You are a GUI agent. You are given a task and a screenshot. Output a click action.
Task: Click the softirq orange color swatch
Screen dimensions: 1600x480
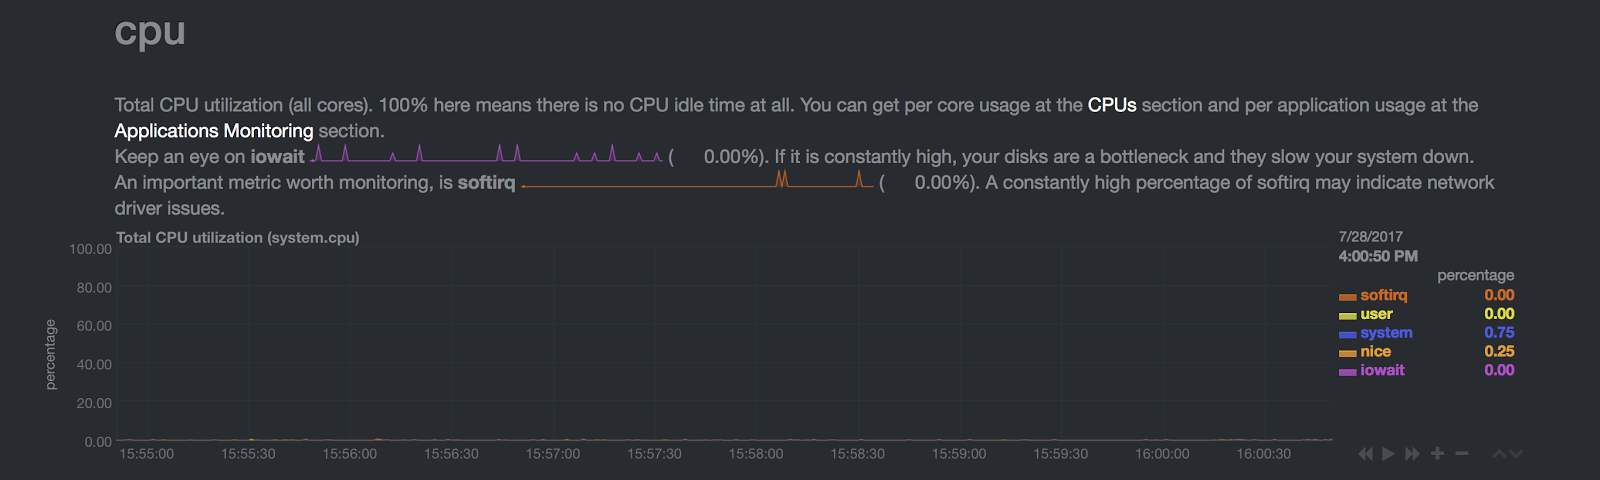pyautogui.click(x=1347, y=297)
